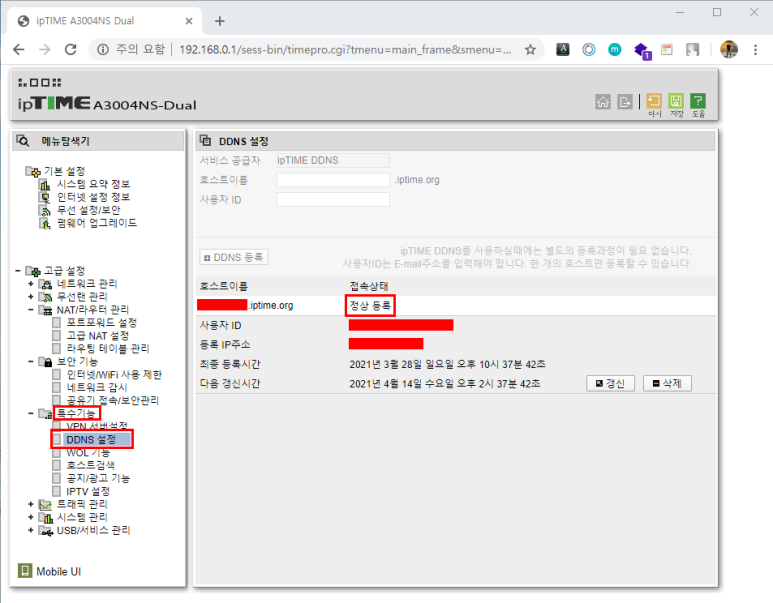Open 공유기 접속/보안관리 menu item
The image size is (773, 603).
tap(112, 400)
